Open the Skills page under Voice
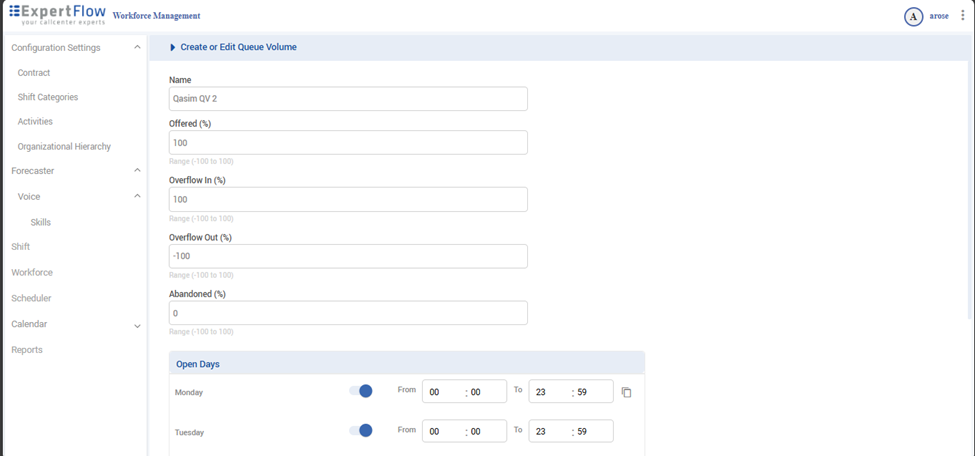Viewport: 975px width, 456px height. [x=41, y=222]
